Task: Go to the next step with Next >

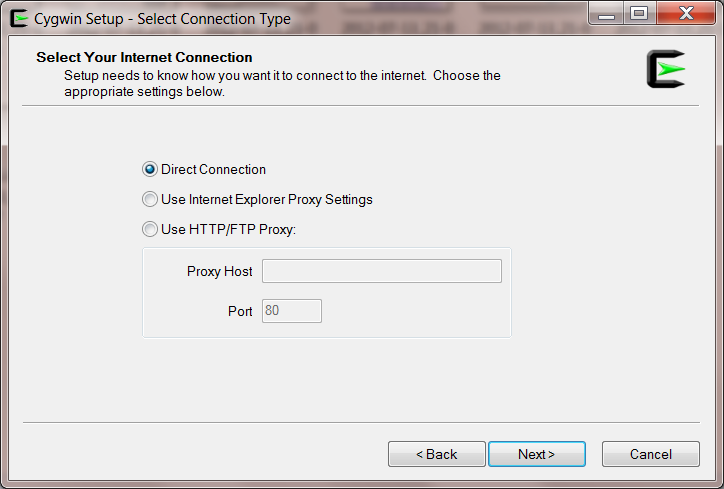Action: click(x=537, y=454)
